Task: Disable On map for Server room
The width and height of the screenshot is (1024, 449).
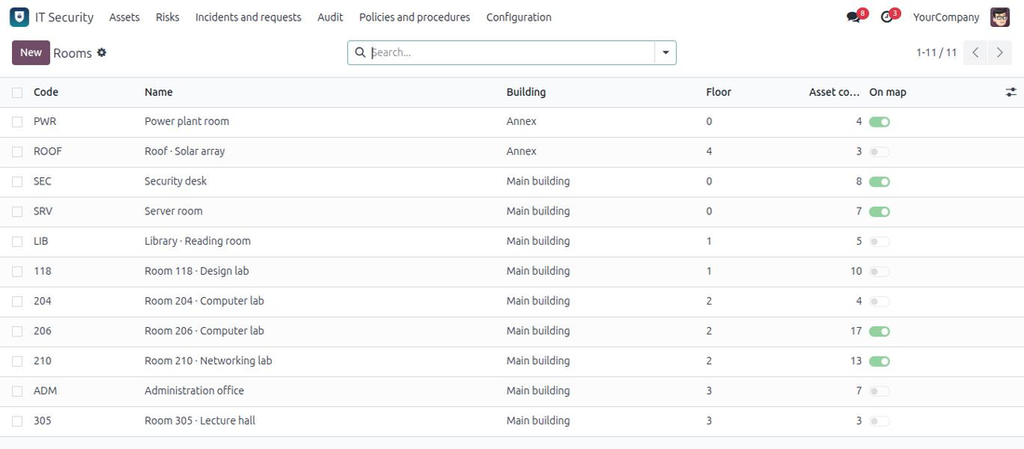Action: click(879, 212)
